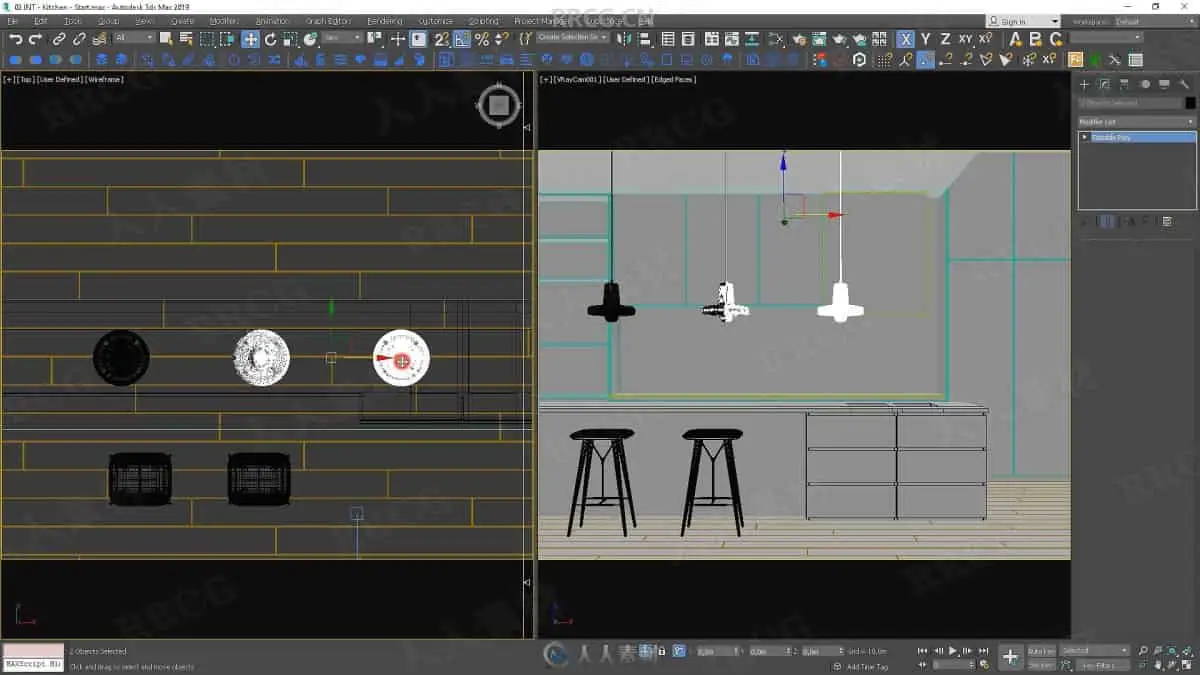Enable X axis constraint button

905,39
